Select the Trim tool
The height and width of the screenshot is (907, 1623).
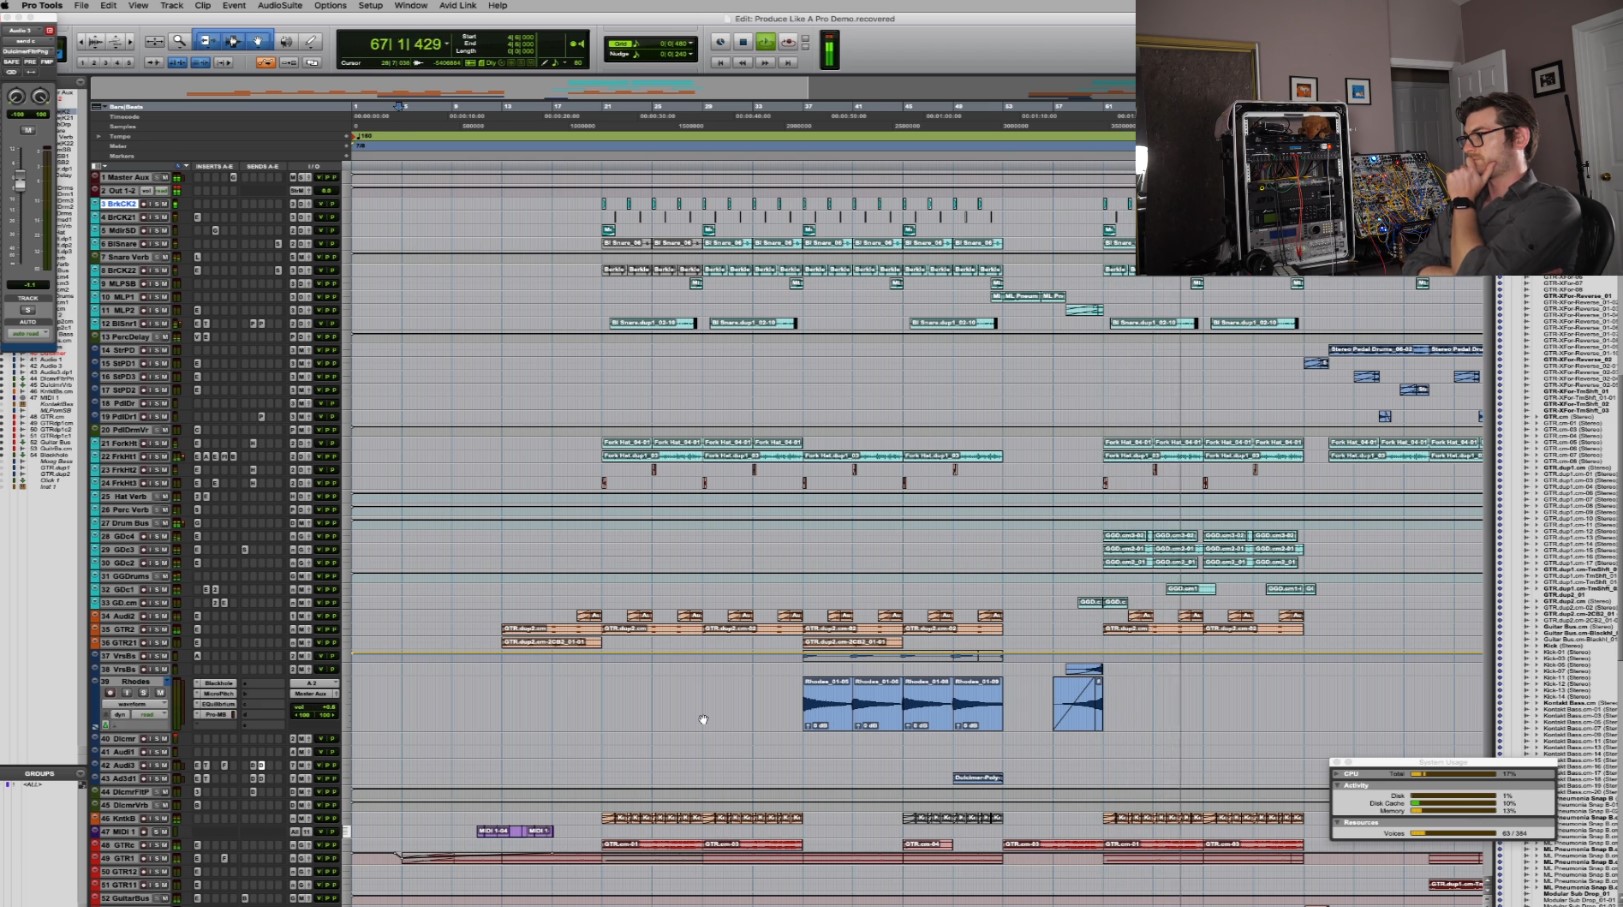click(206, 41)
